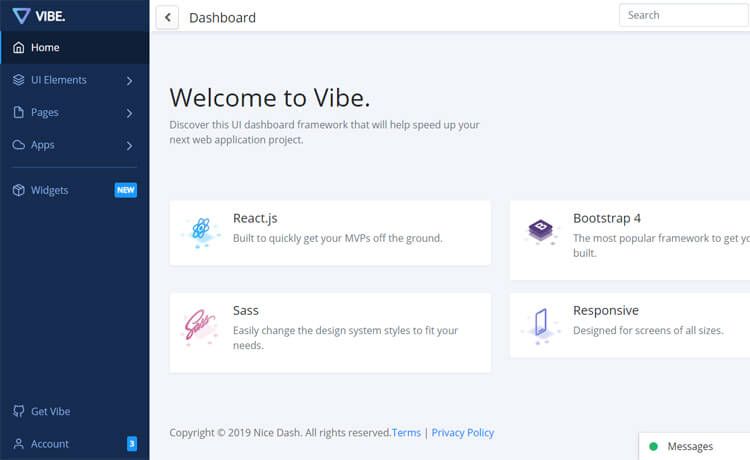The image size is (750, 460).
Task: Click the Account user icon
Action: (19, 444)
